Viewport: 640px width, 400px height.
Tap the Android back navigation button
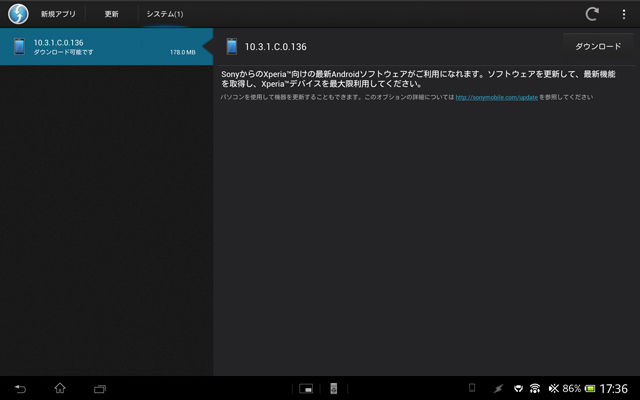(20, 389)
